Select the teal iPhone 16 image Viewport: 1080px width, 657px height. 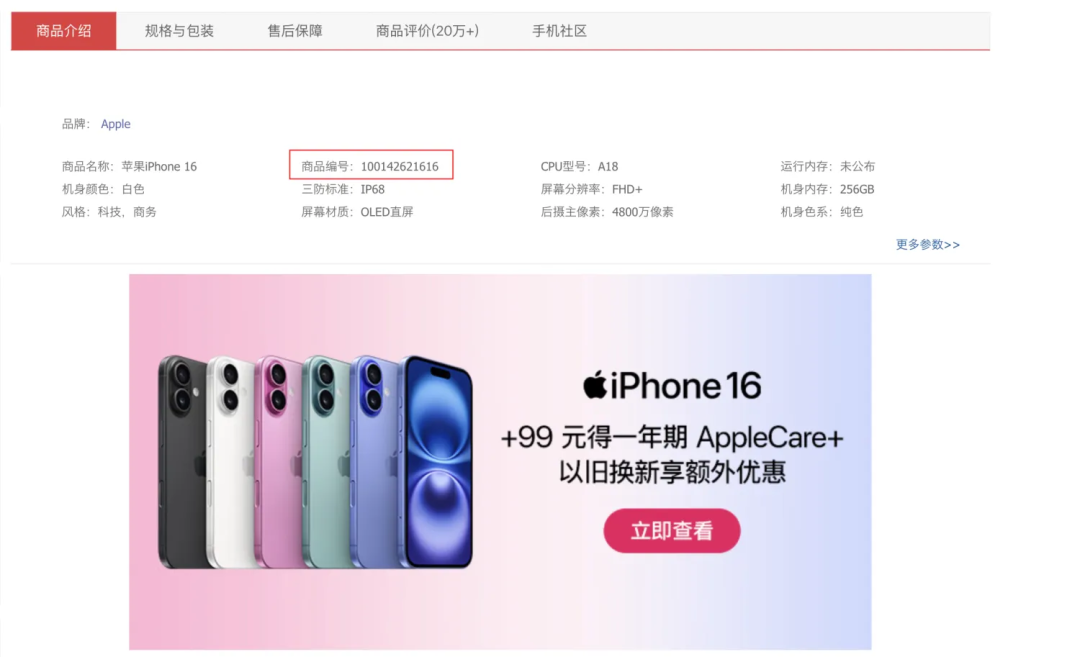click(326, 461)
